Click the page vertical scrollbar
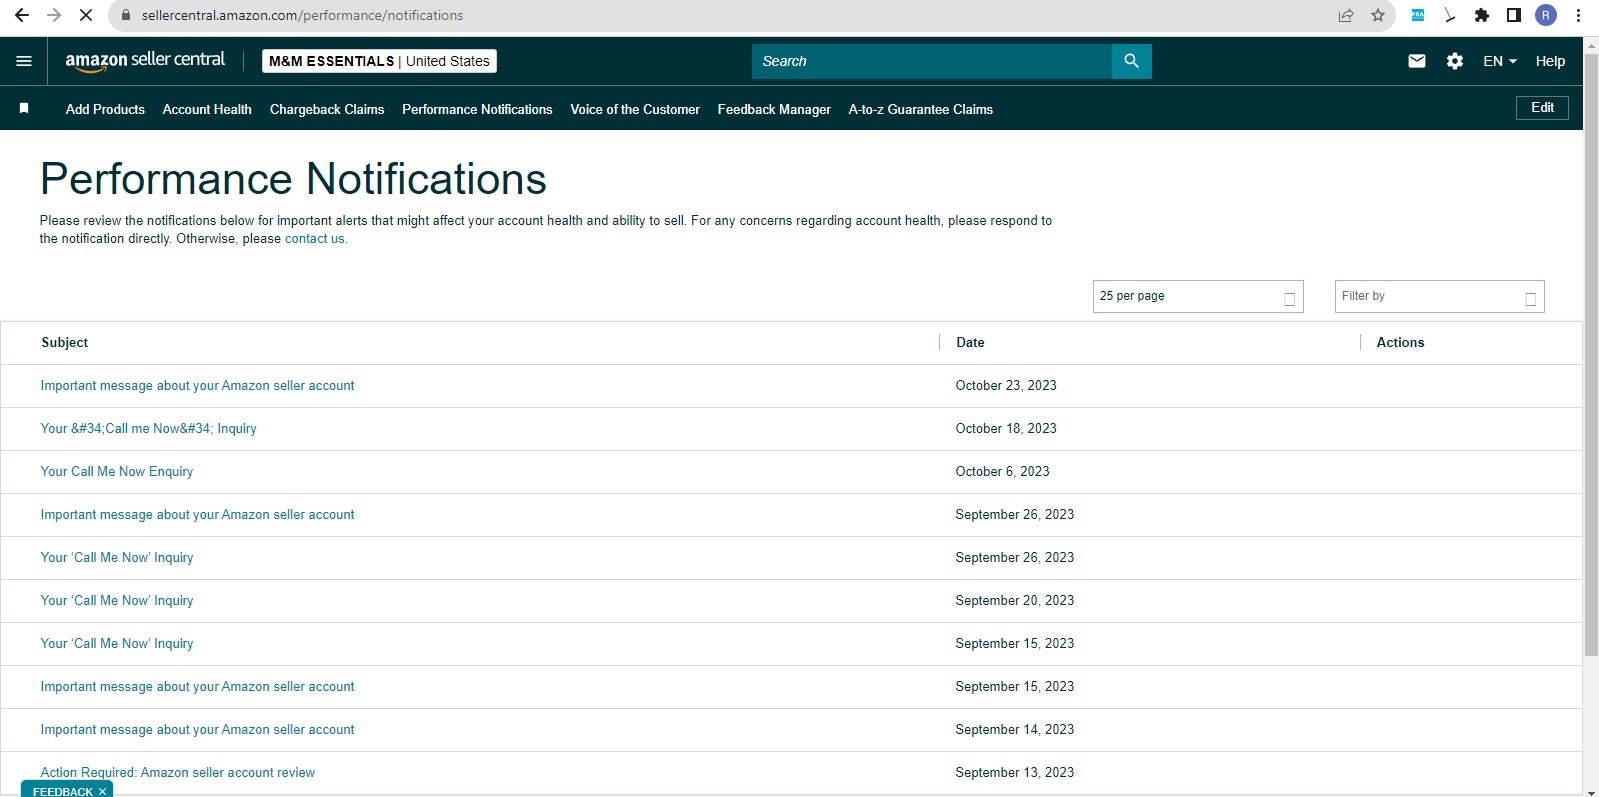This screenshot has width=1599, height=797. (x=1591, y=355)
